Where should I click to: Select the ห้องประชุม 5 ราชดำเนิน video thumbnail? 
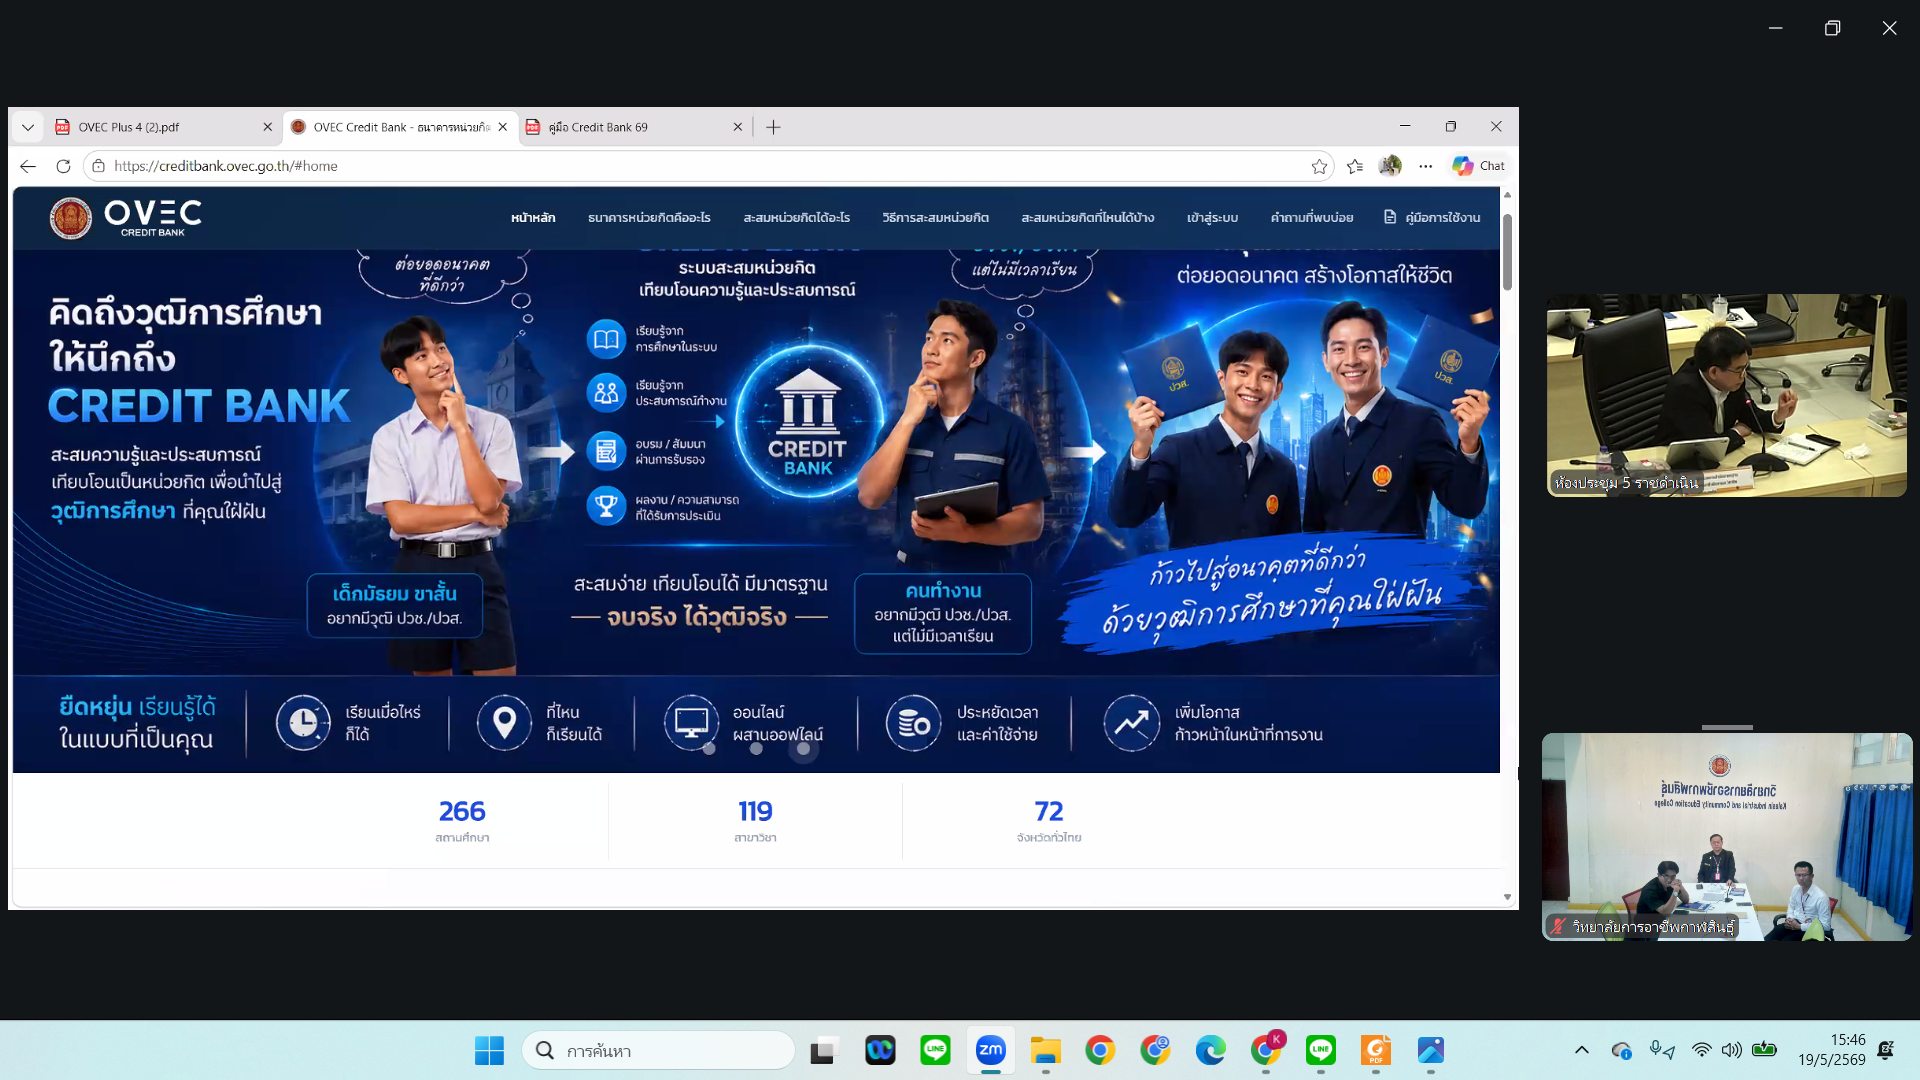pos(1726,395)
